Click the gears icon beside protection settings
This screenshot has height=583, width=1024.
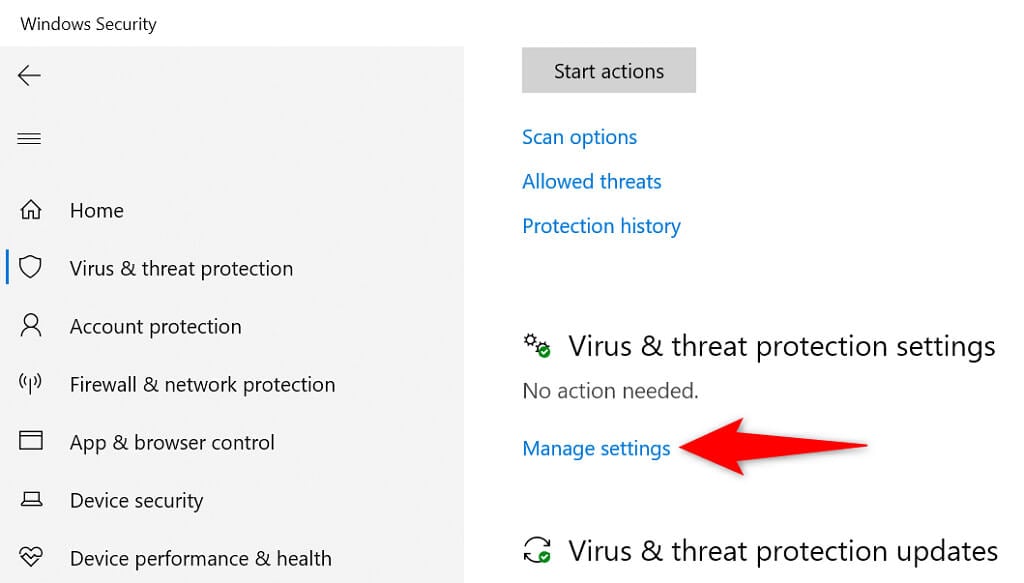537,346
